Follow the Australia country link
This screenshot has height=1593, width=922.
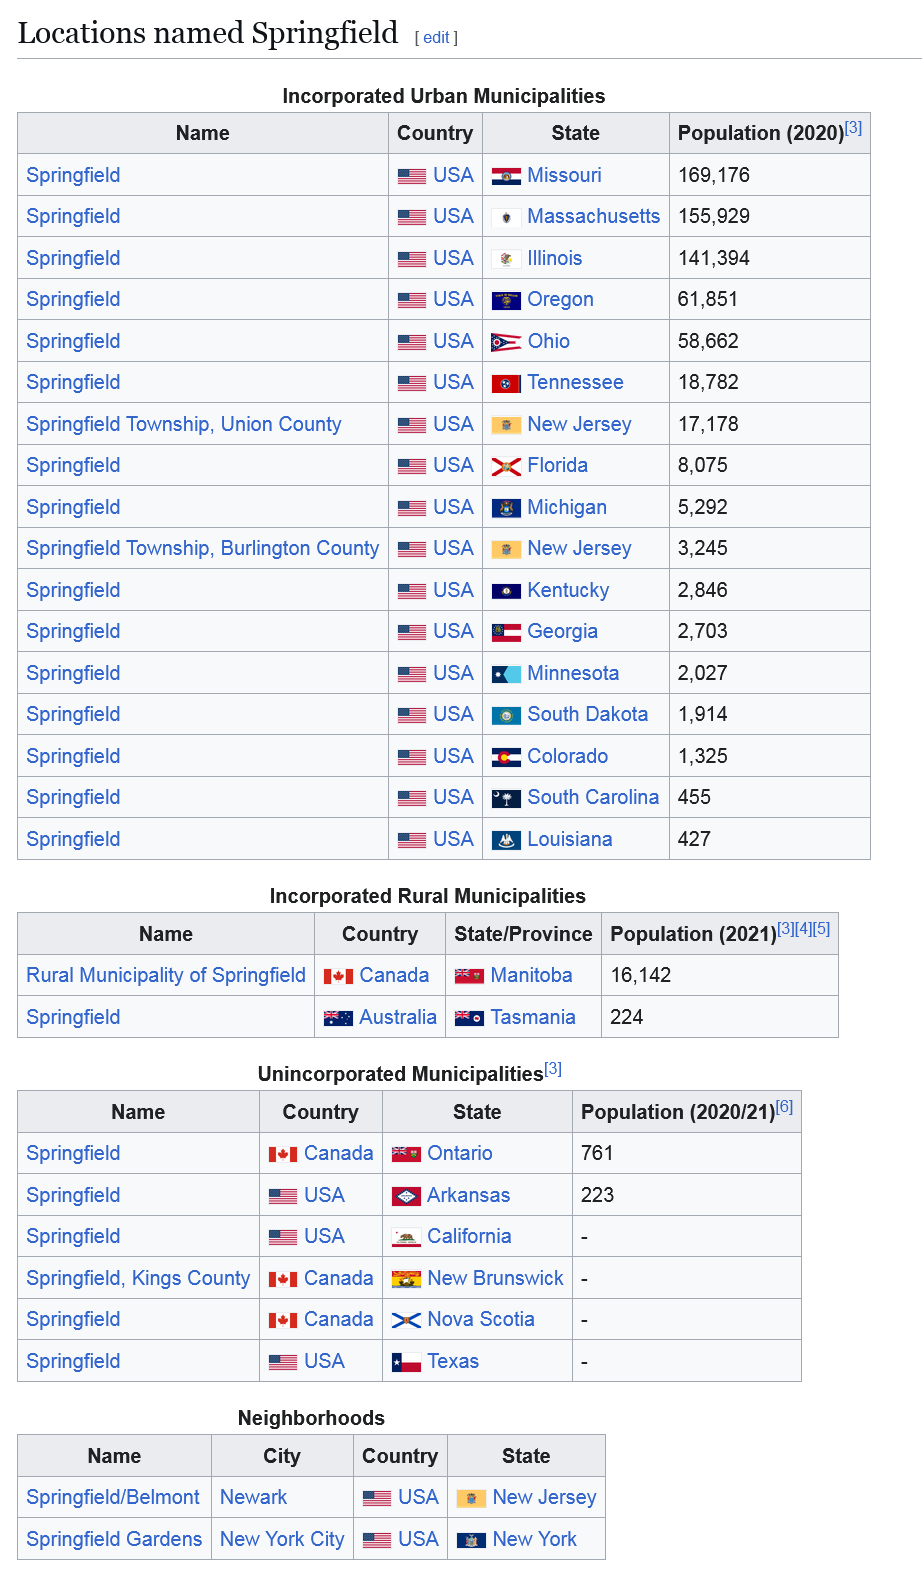[398, 1017]
